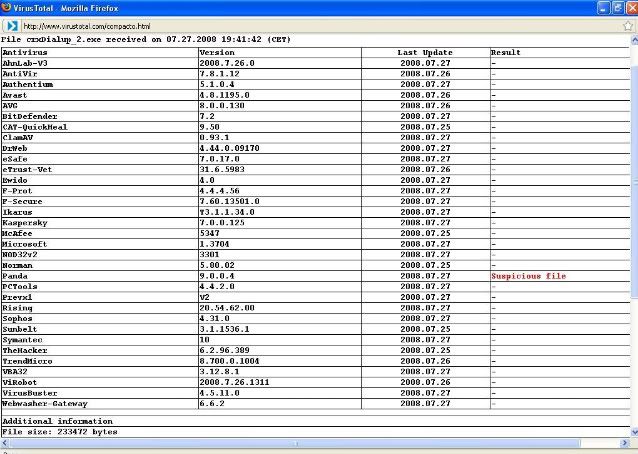Image resolution: width=638 pixels, height=454 pixels.
Task: Minimize the Firefox window
Action: point(603,8)
